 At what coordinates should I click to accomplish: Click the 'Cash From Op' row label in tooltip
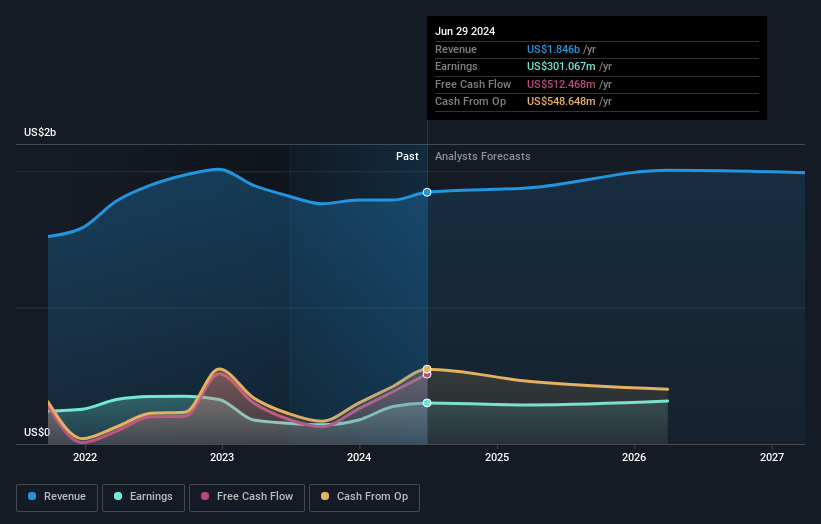[x=471, y=102]
